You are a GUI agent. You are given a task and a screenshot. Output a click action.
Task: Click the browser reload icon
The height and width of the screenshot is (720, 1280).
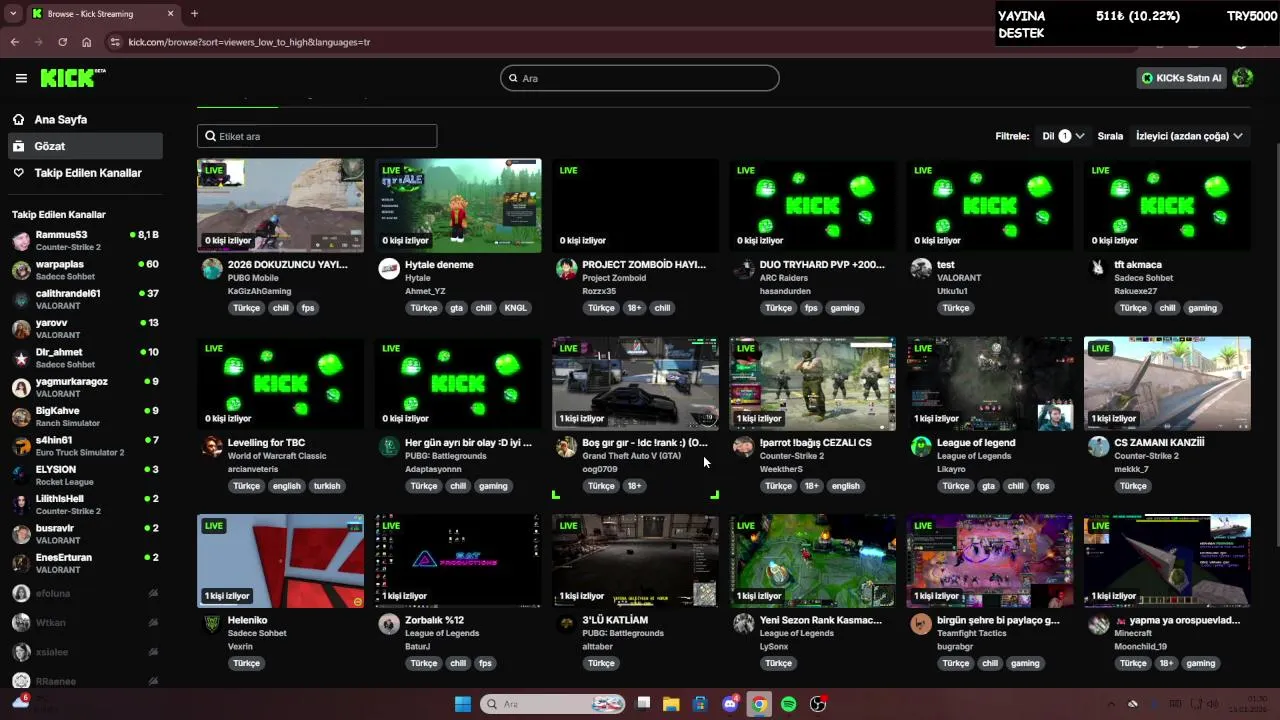[x=62, y=42]
